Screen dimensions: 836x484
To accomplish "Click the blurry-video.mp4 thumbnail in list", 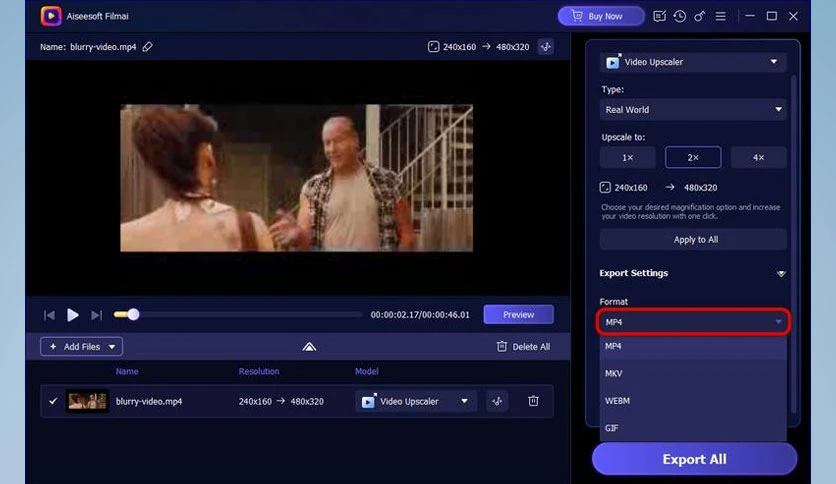I will (x=87, y=401).
